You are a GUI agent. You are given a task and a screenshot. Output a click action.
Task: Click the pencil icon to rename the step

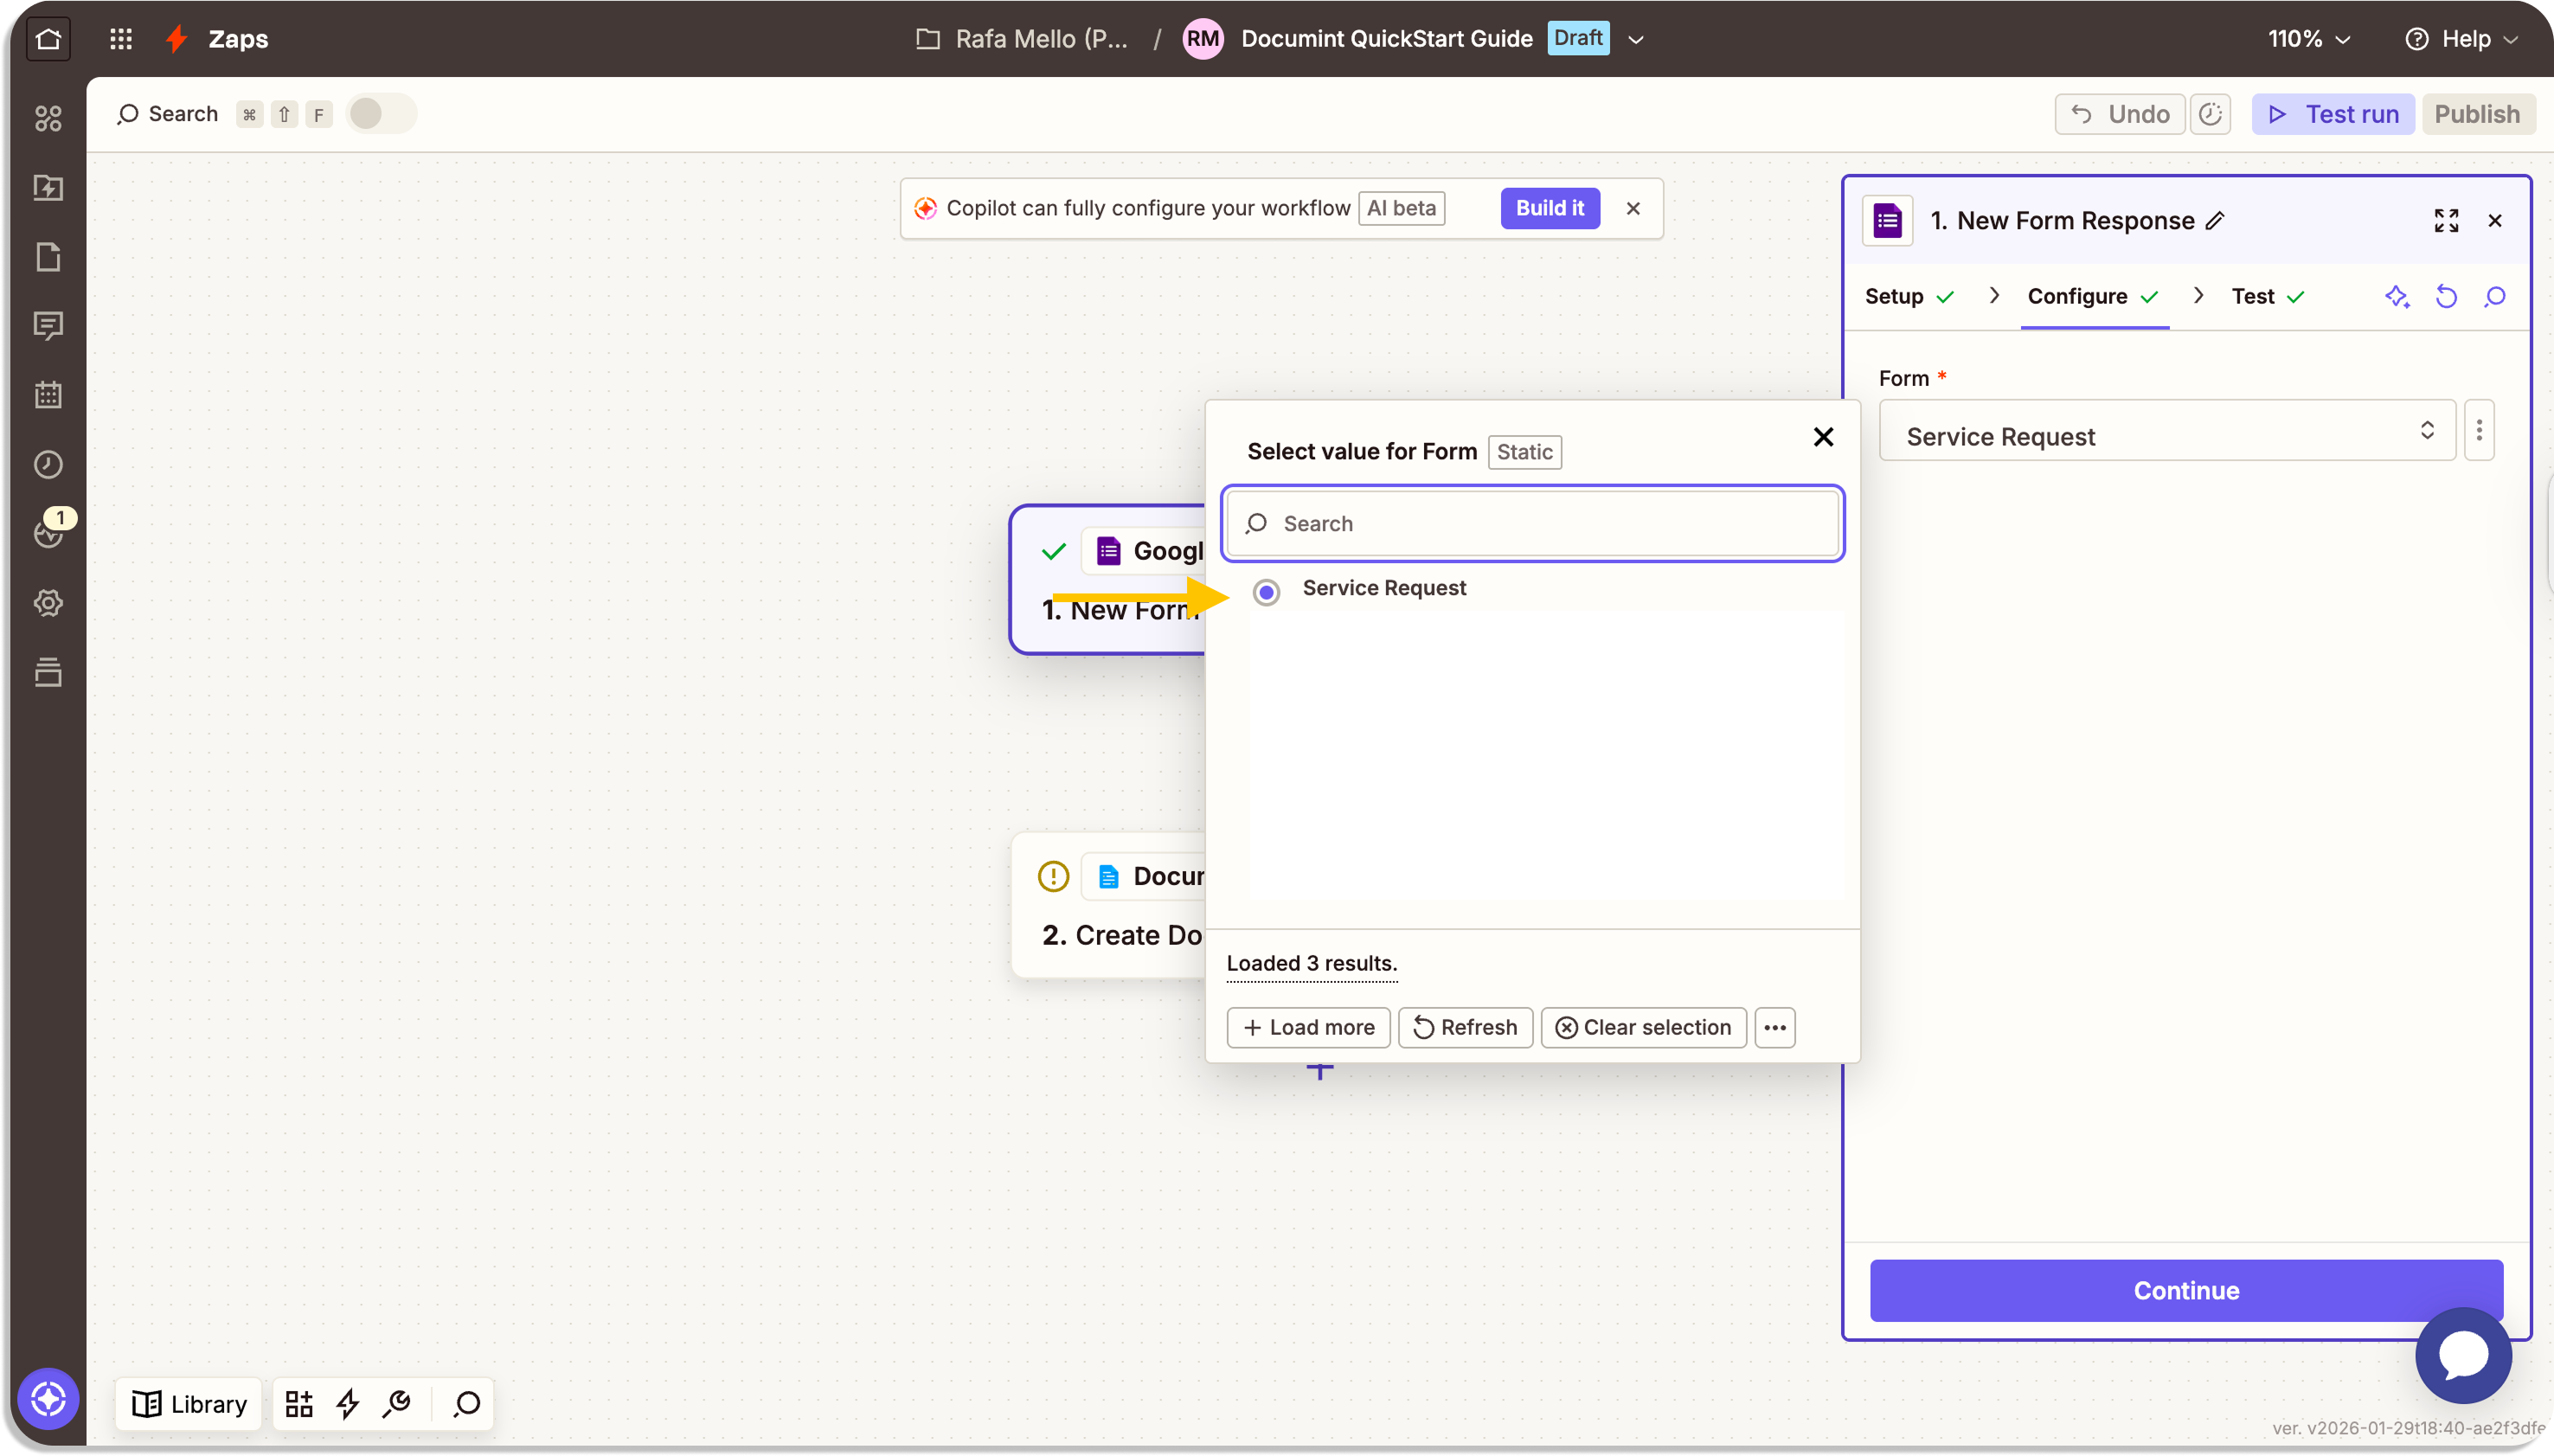click(2215, 221)
